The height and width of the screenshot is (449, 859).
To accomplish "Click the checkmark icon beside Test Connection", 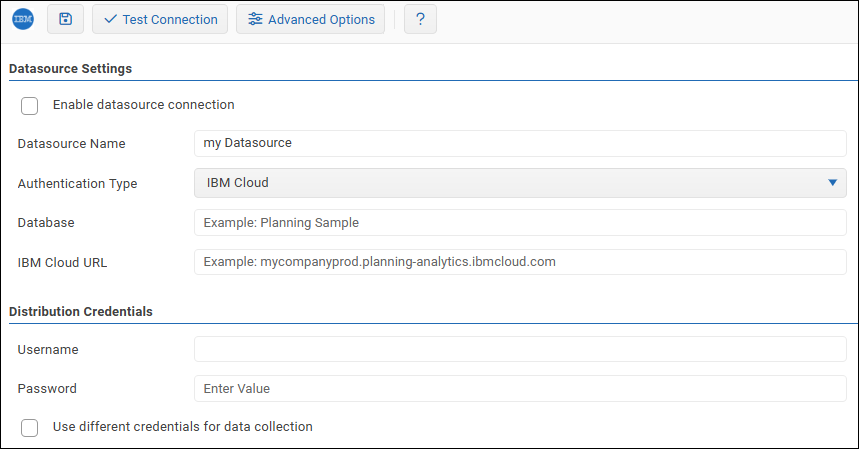I will click(x=110, y=19).
